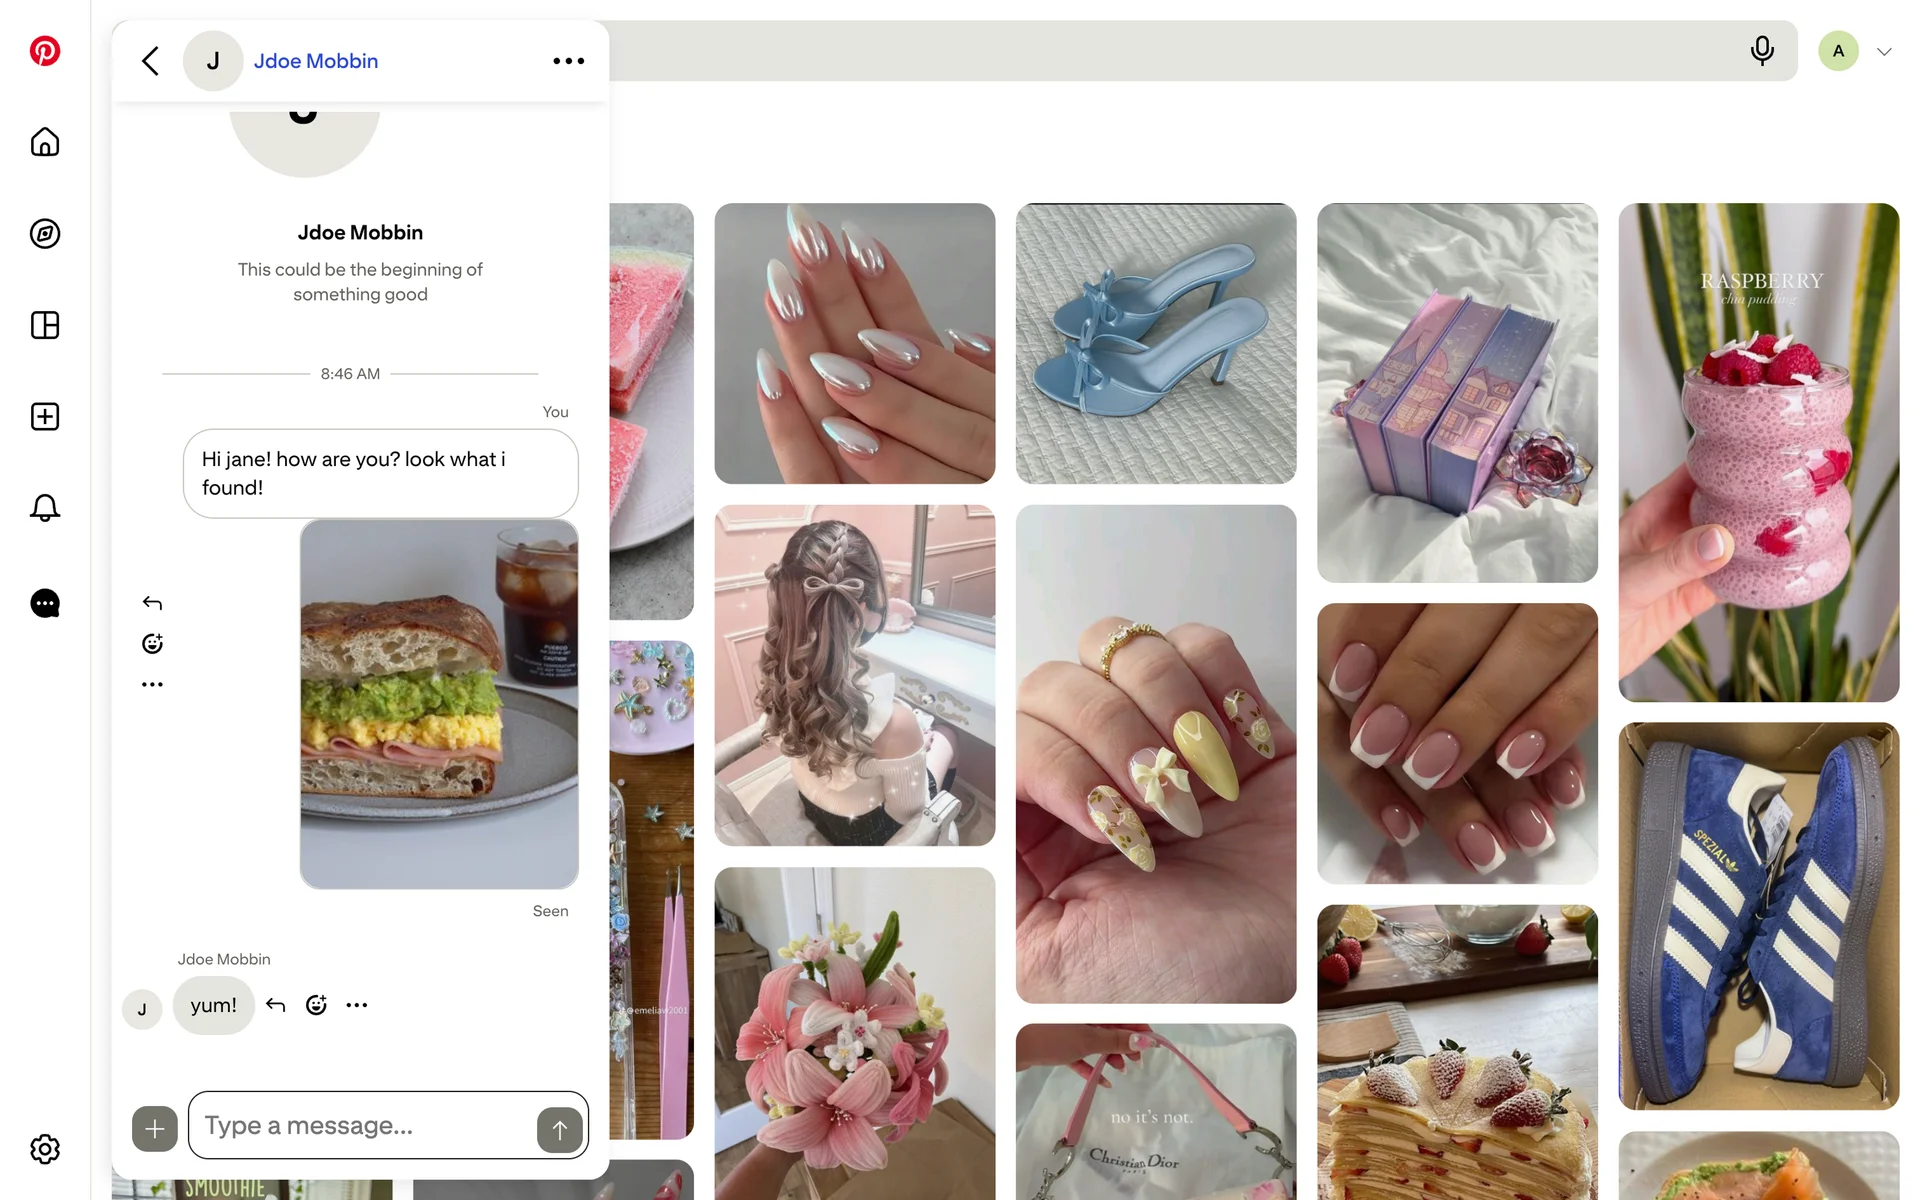Open the Explore compass icon
This screenshot has width=1920, height=1200.
coord(45,234)
